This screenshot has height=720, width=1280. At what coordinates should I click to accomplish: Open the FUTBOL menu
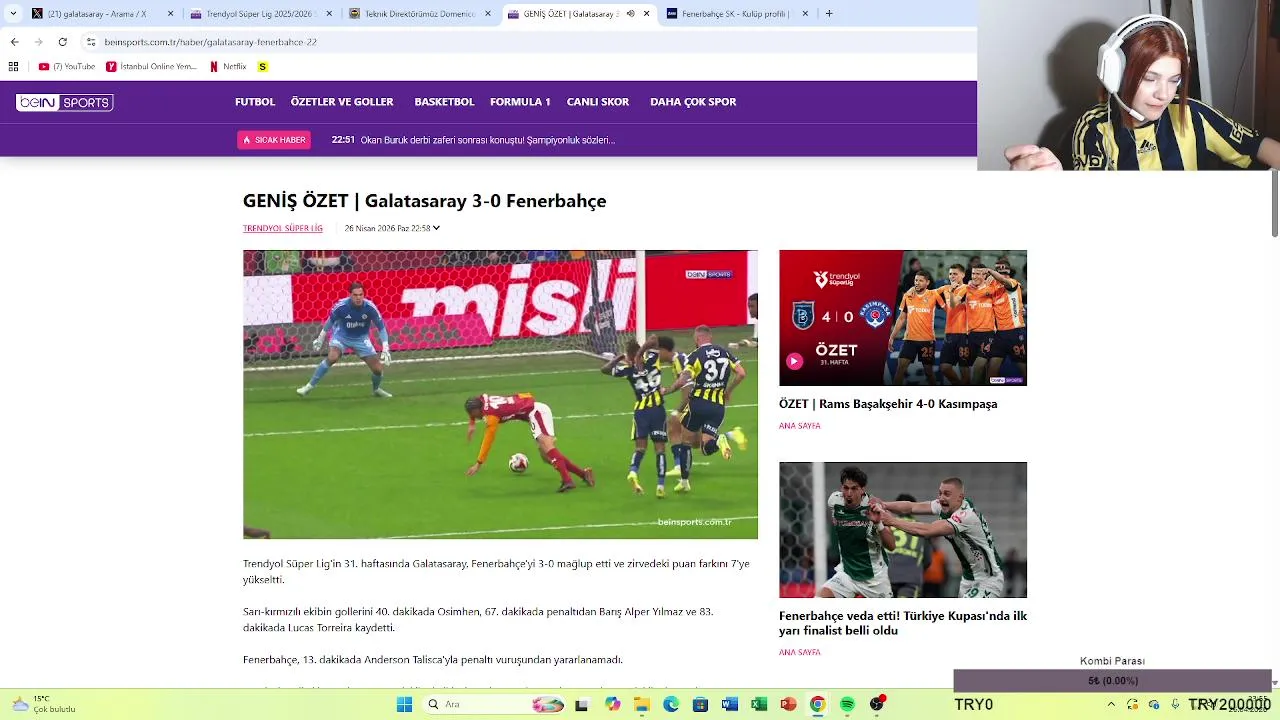coord(255,102)
